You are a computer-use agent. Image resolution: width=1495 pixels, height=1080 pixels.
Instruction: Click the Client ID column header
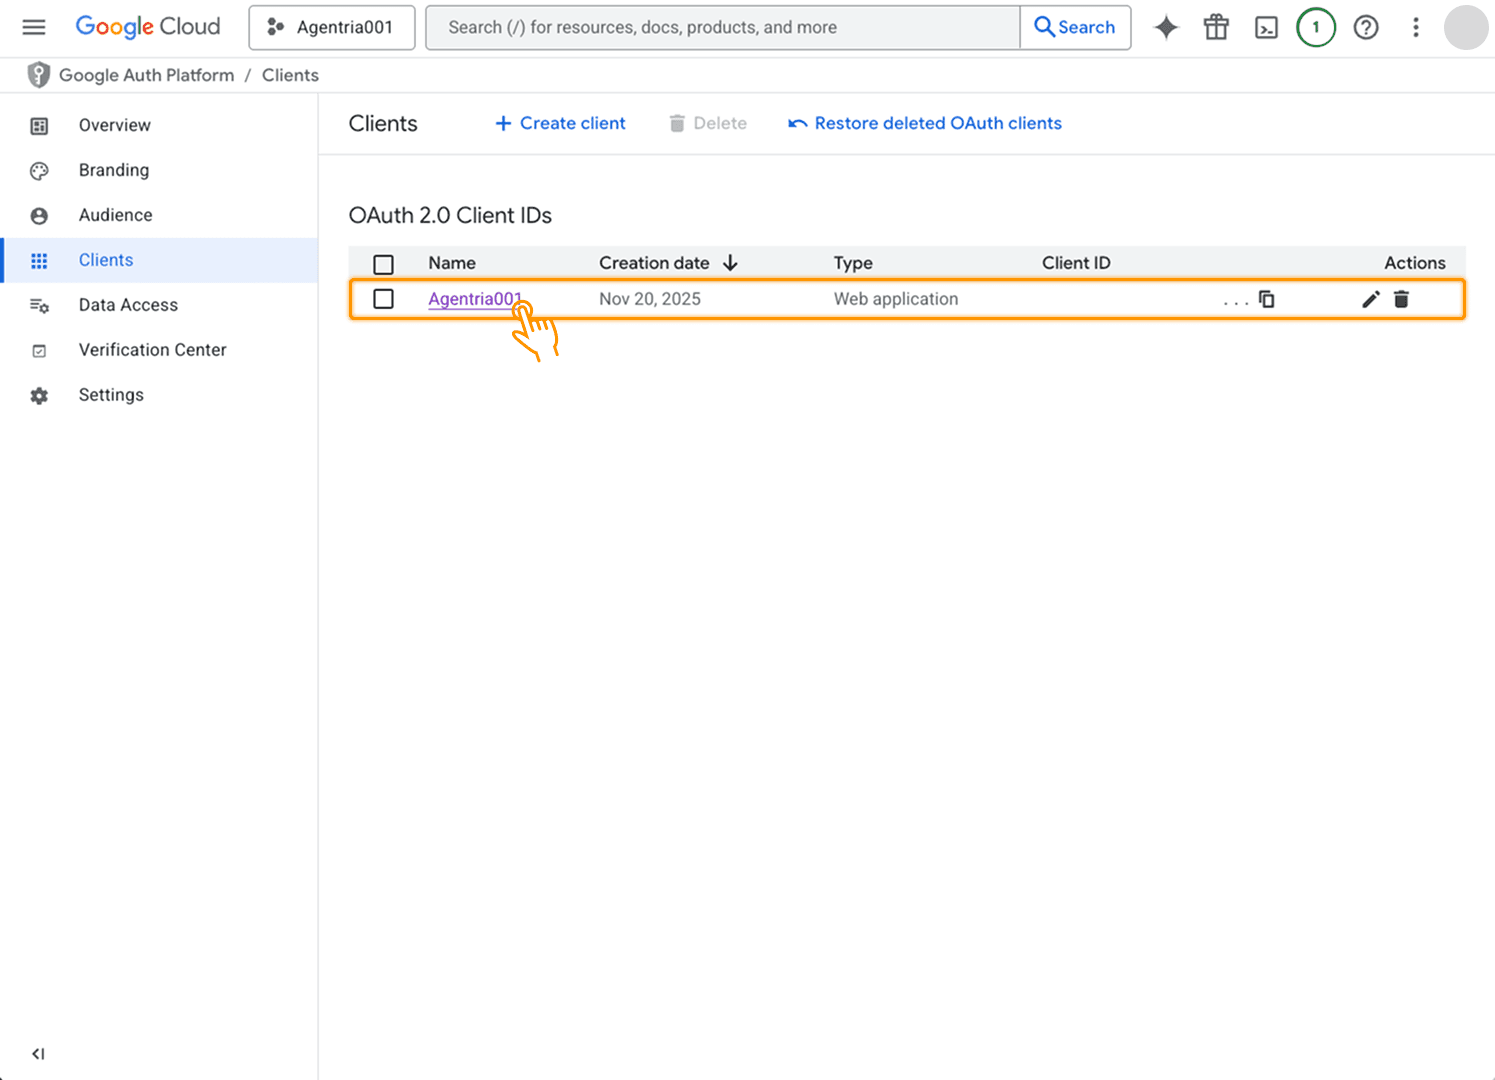click(1076, 263)
